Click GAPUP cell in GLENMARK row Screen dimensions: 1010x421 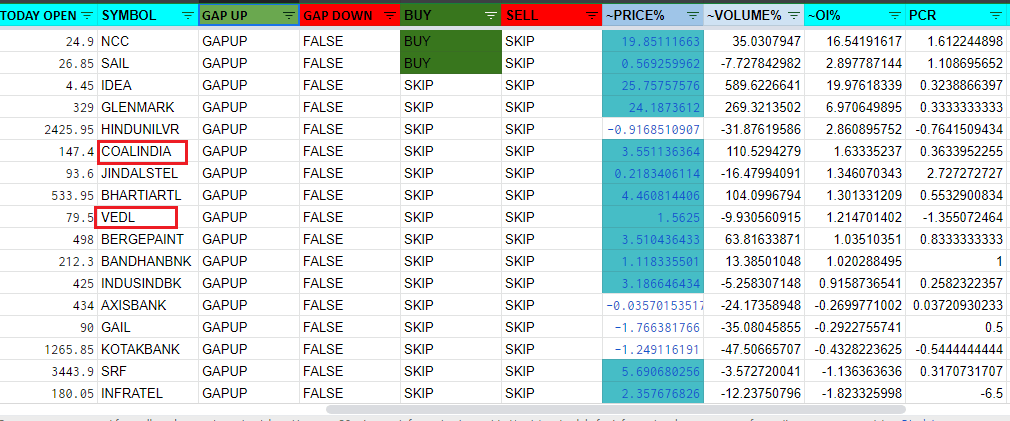[x=249, y=108]
